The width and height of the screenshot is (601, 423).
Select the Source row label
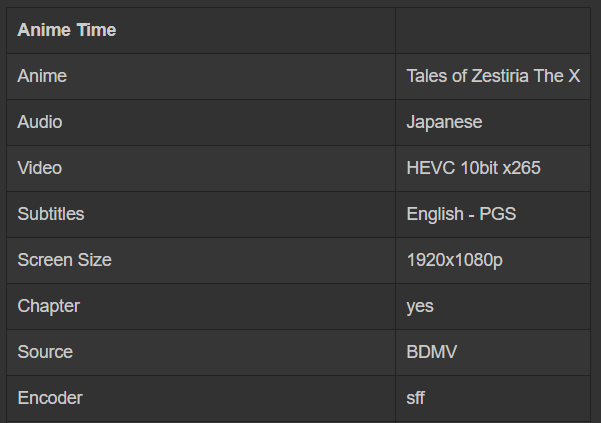pyautogui.click(x=45, y=352)
